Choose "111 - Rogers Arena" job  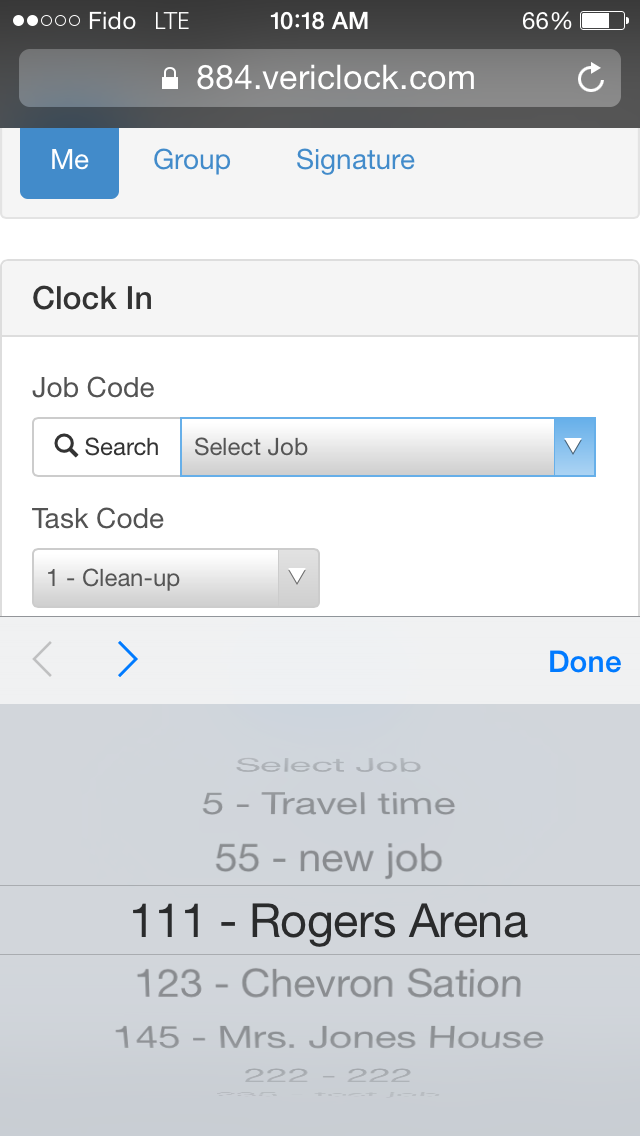328,921
